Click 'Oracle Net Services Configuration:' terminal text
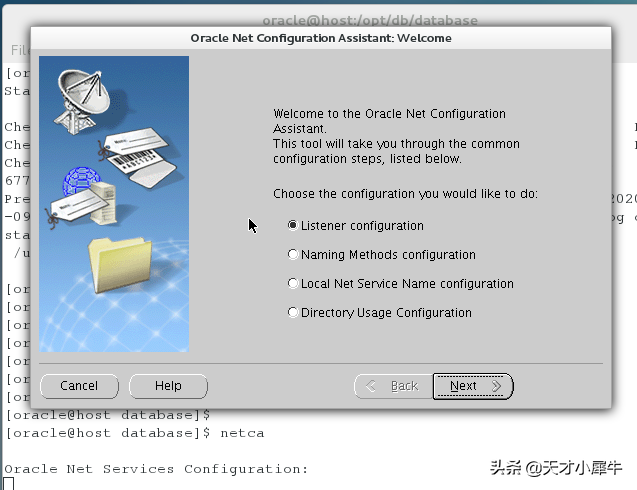Screen dimensions: 637x490 [156, 469]
